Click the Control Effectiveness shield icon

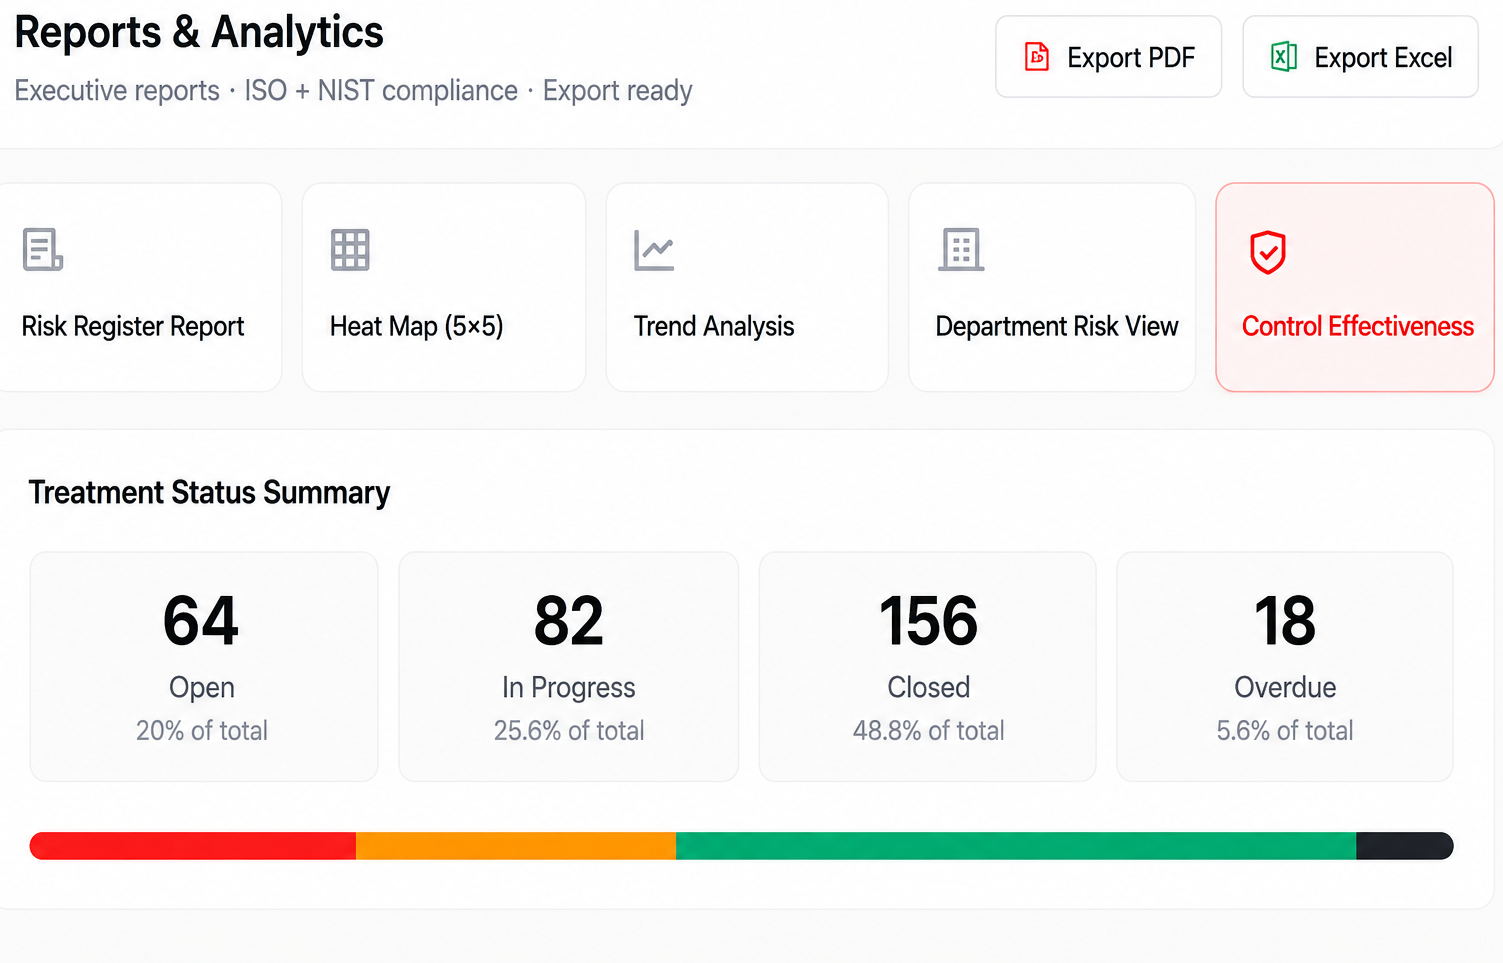1268,252
